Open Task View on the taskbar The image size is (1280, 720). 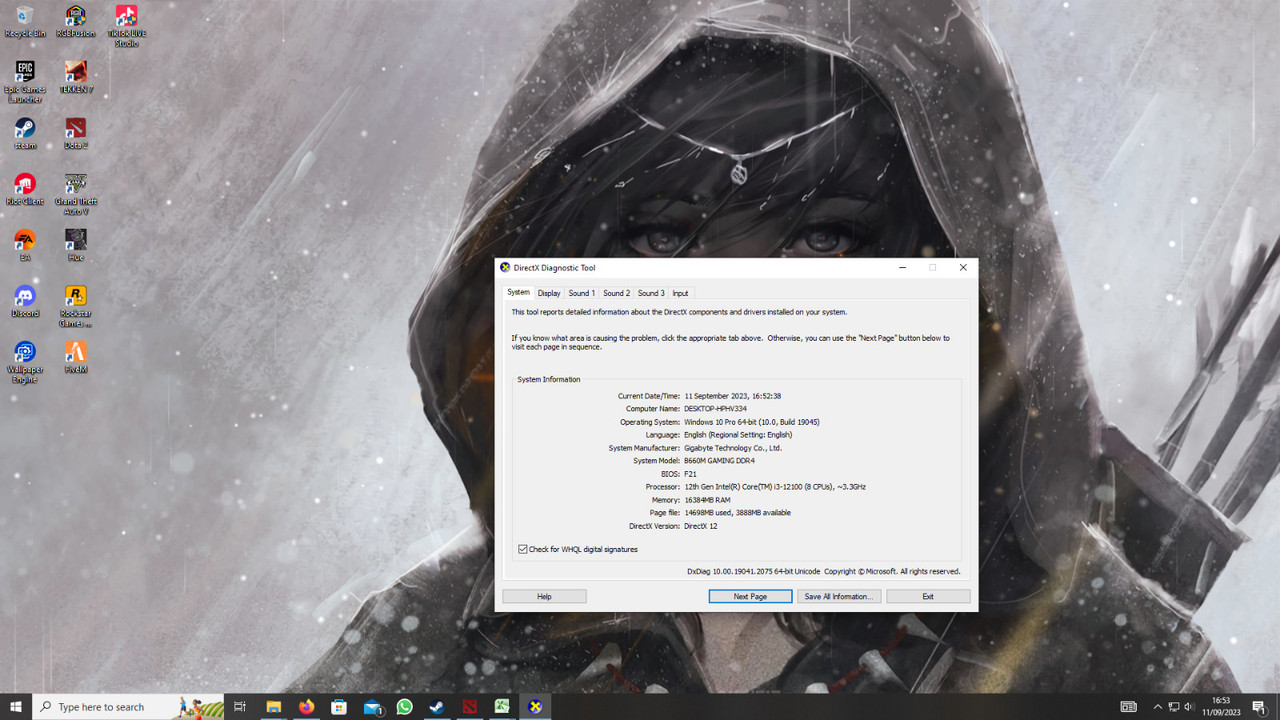coord(240,707)
